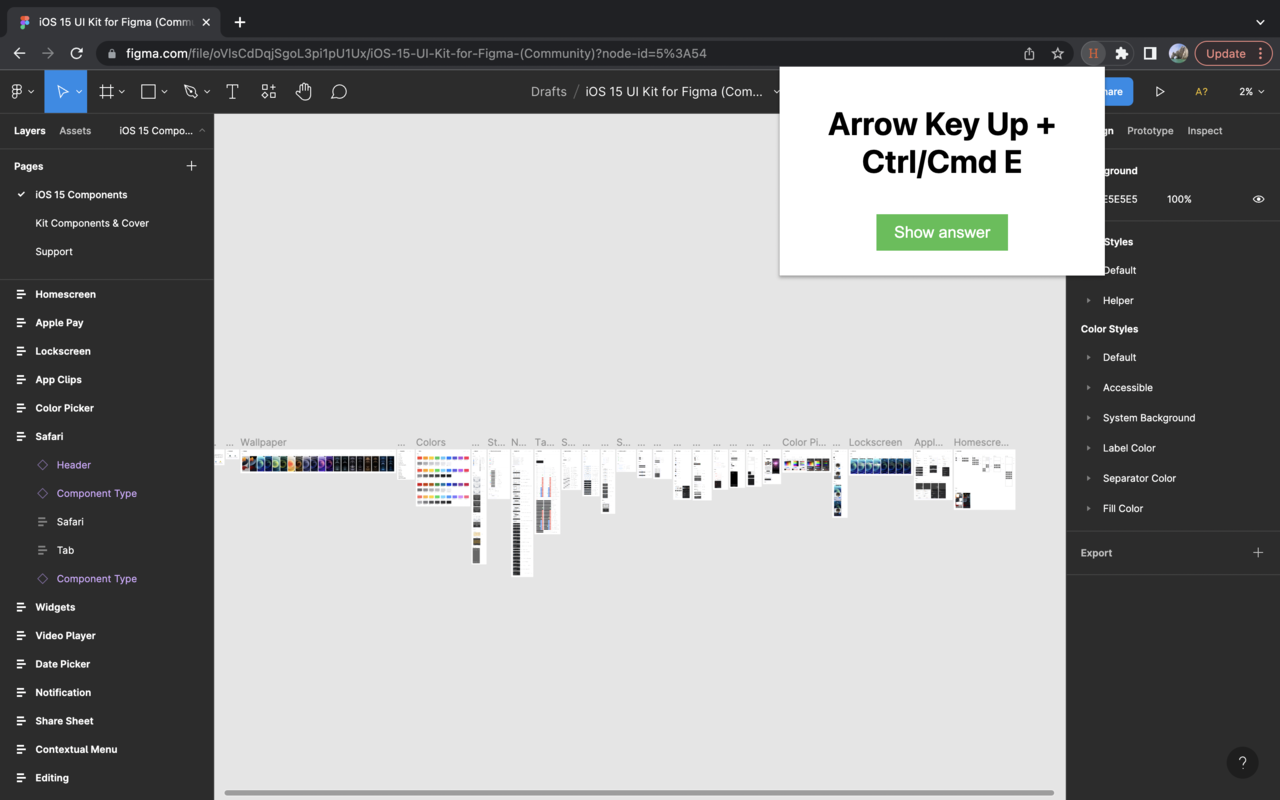Open the Drafts breadcrumb link
The width and height of the screenshot is (1280, 800).
click(x=549, y=91)
